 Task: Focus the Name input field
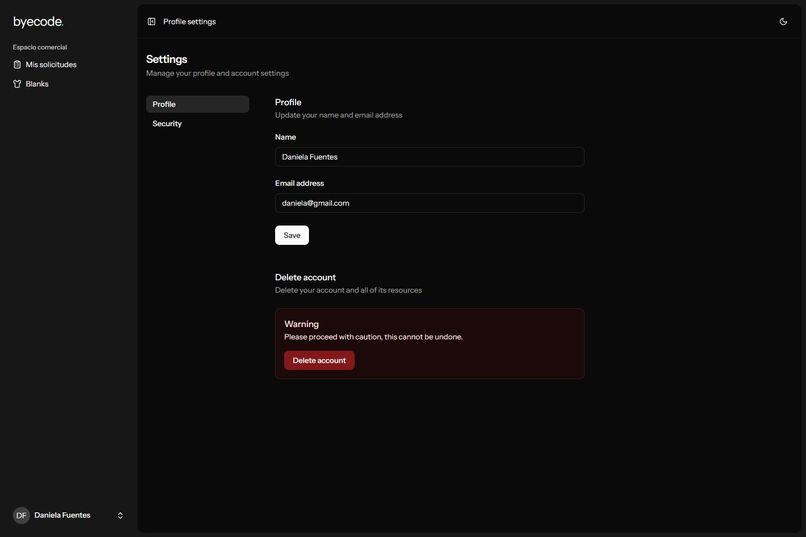[x=430, y=157]
